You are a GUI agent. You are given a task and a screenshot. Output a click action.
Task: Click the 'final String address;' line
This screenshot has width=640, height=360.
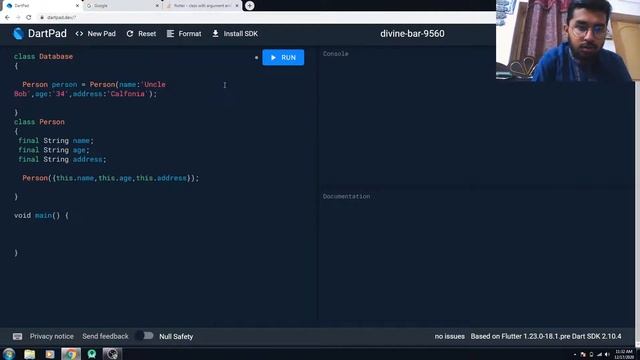coord(62,159)
